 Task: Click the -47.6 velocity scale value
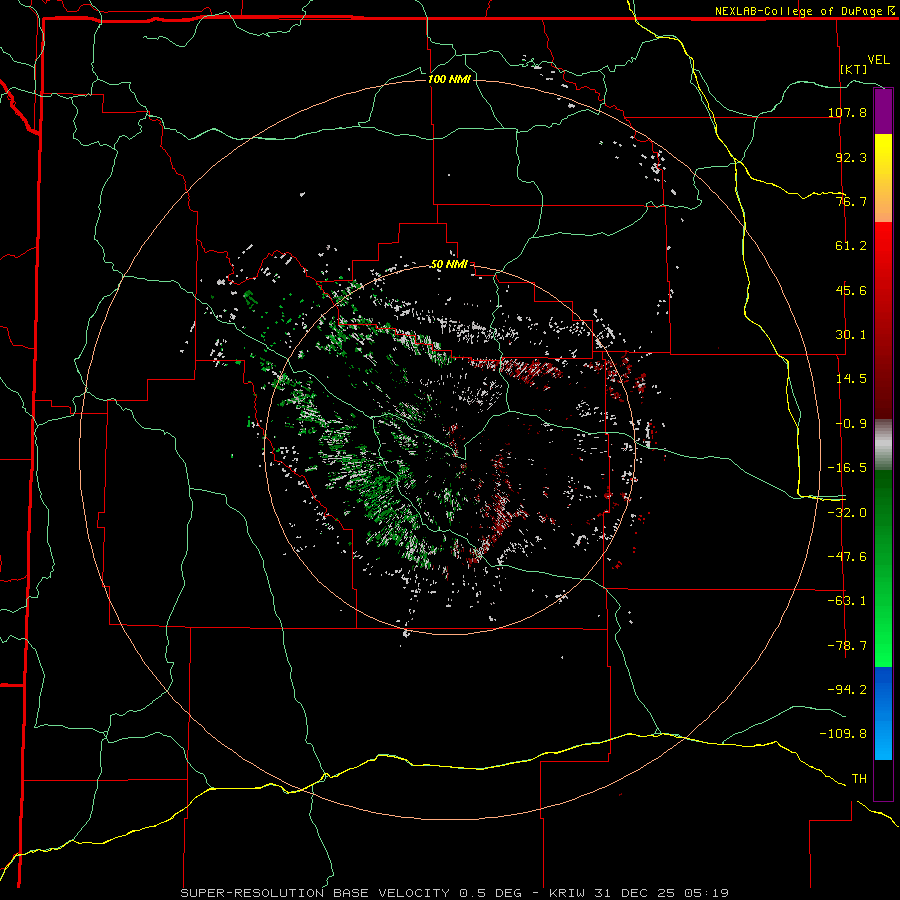(x=847, y=557)
